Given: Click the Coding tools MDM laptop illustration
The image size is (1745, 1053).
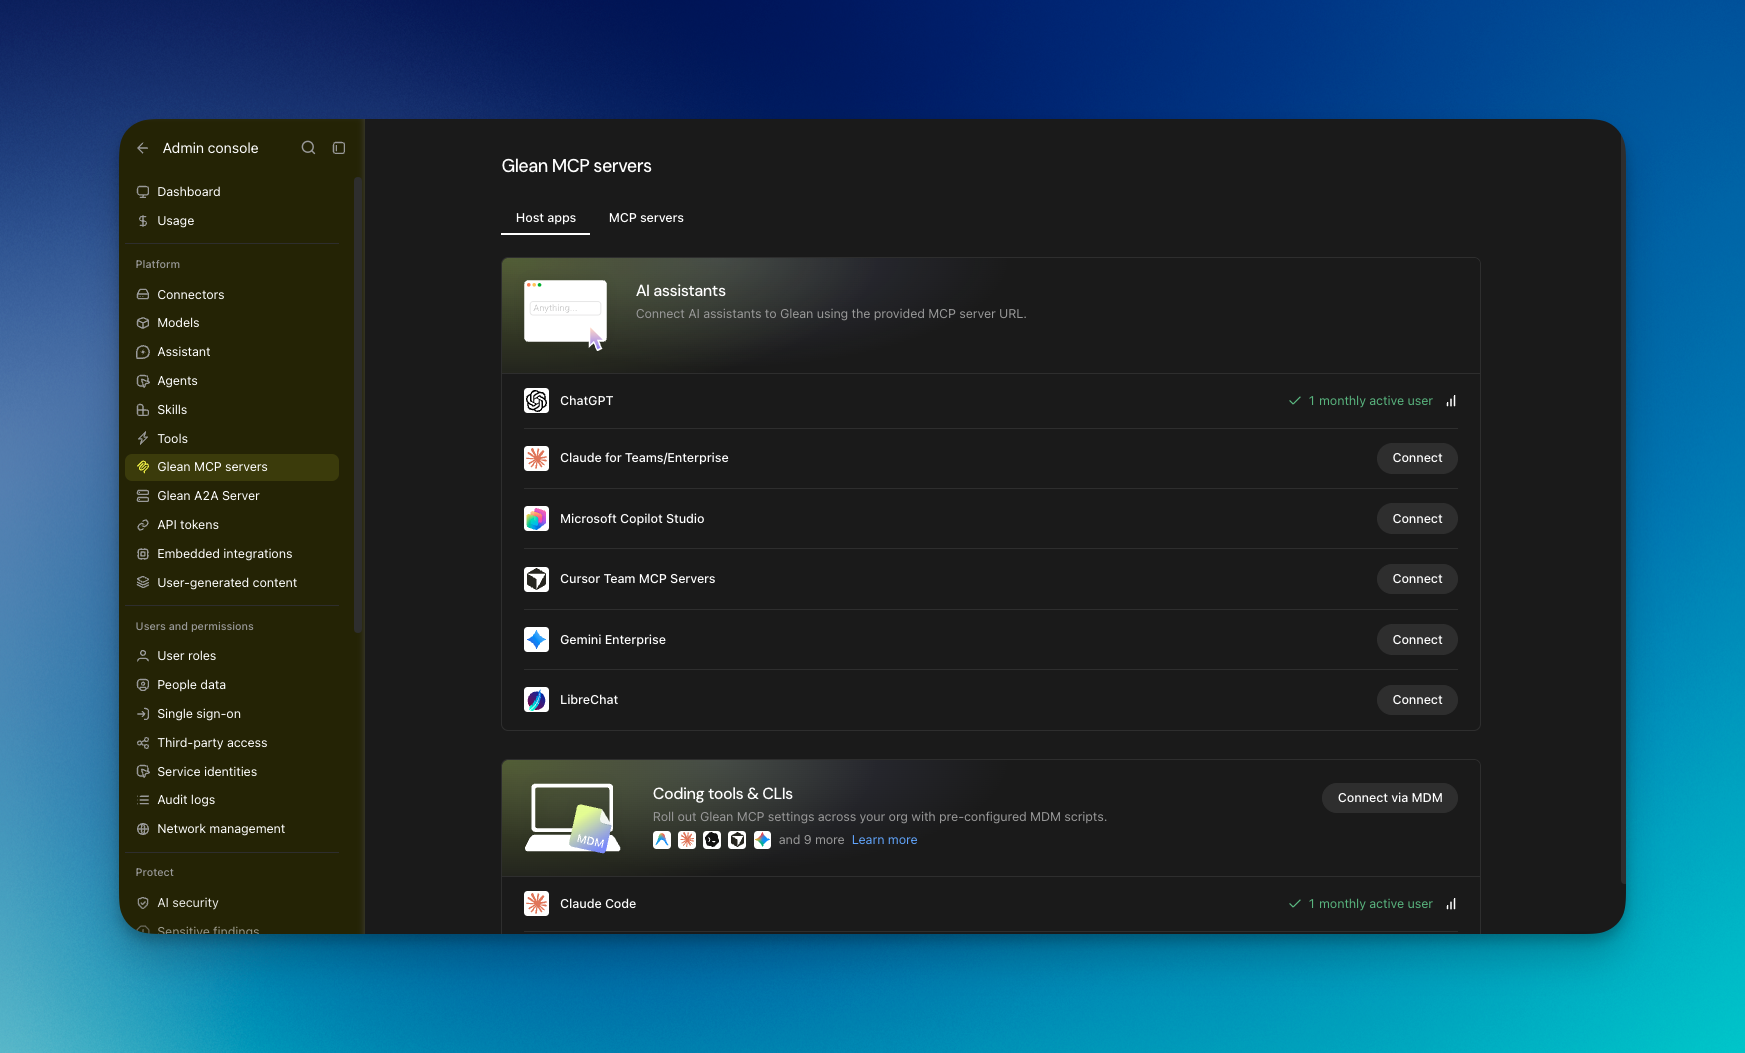Looking at the screenshot, I should coord(573,818).
